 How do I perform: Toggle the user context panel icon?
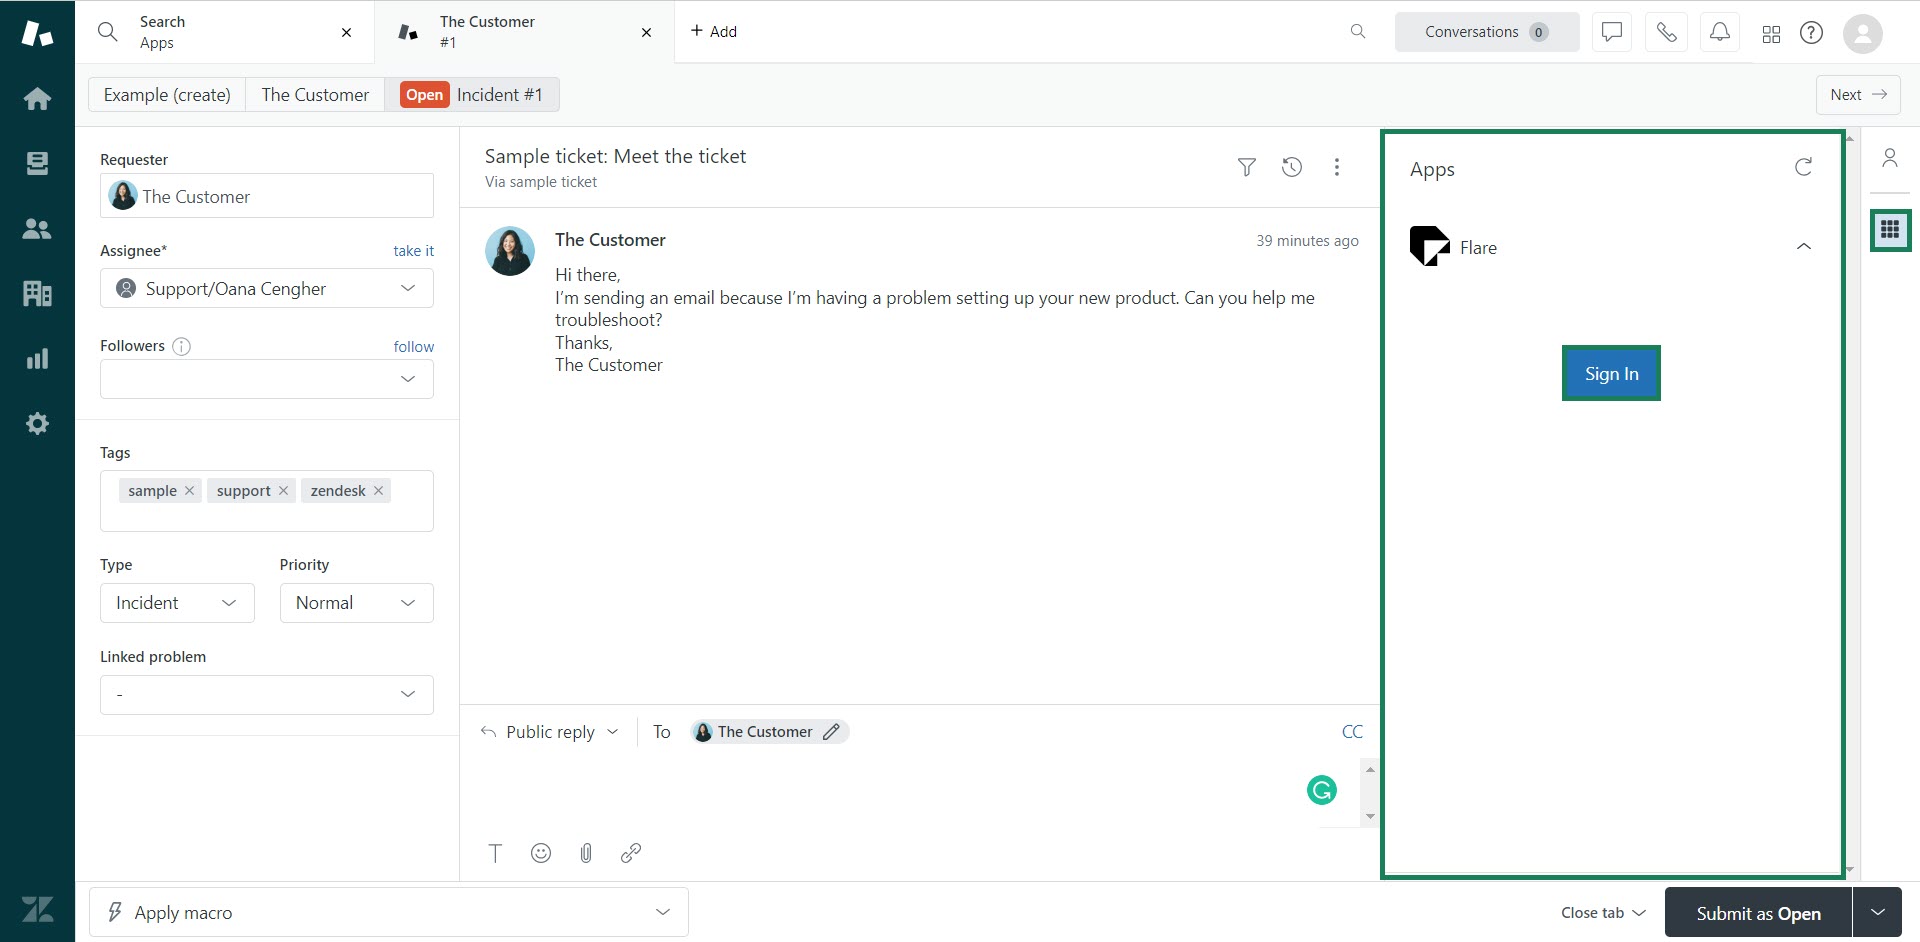1889,158
